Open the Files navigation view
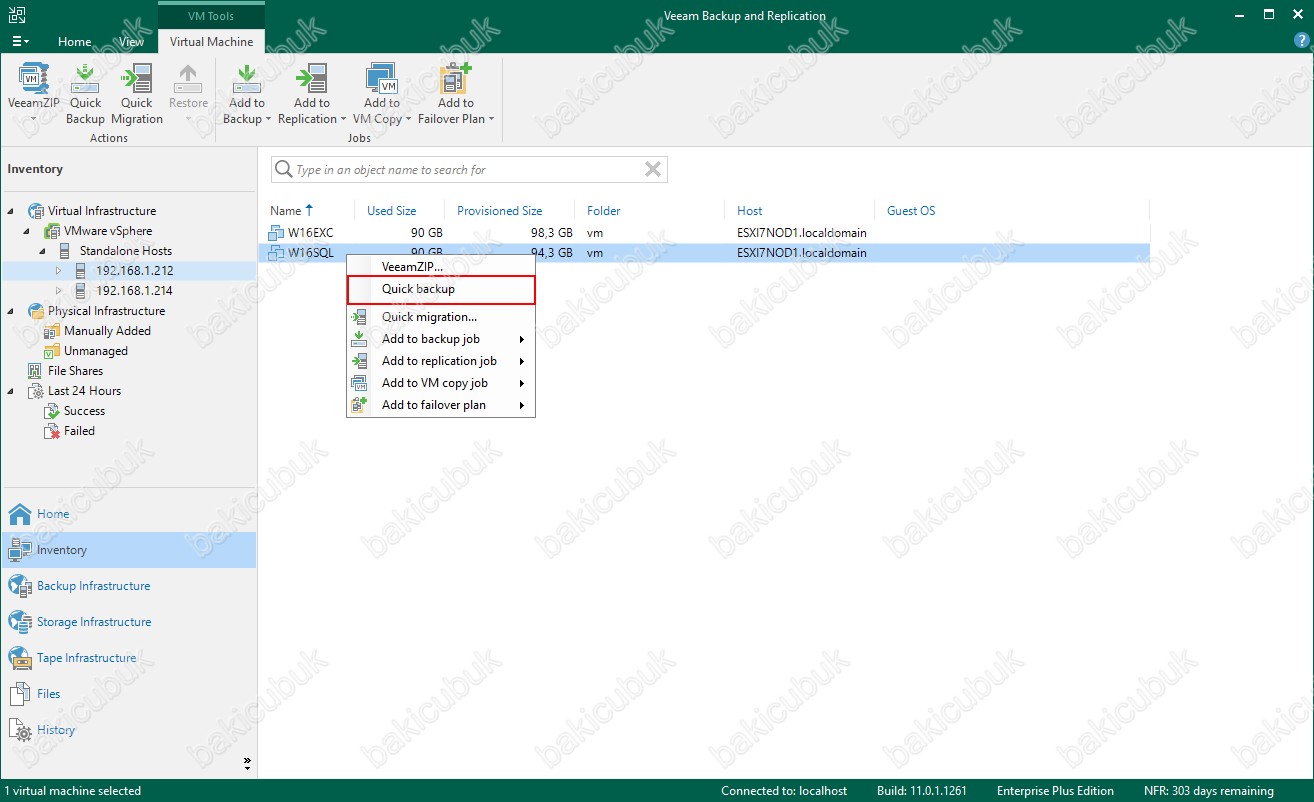 [128, 694]
